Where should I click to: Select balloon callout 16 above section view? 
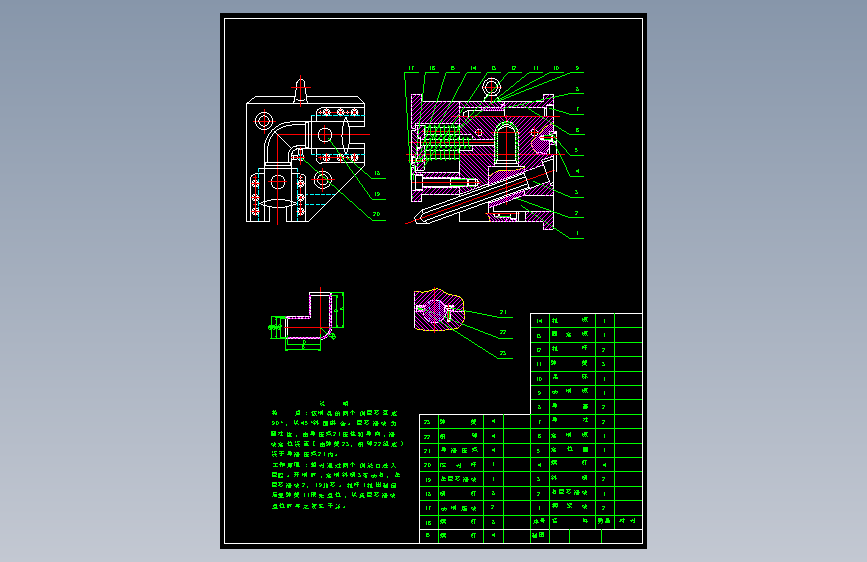(432, 69)
